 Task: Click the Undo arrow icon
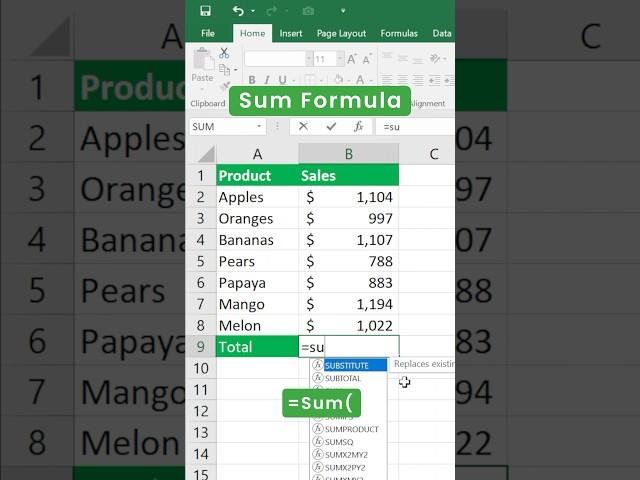point(237,11)
